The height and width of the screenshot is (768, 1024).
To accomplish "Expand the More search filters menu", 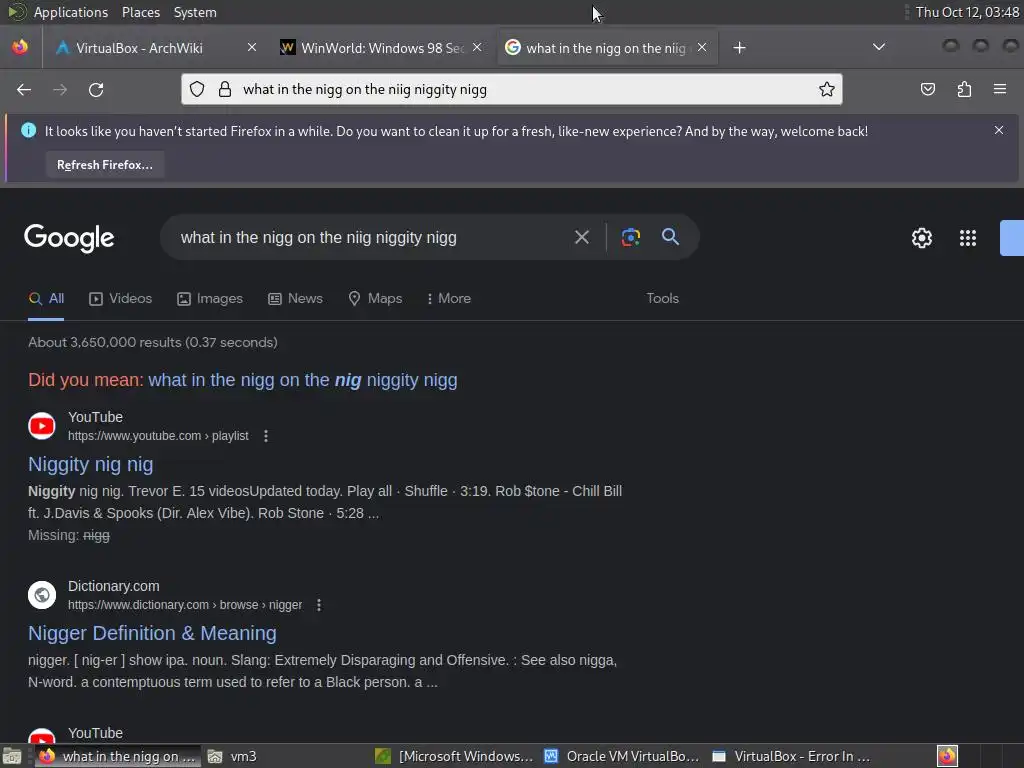I will tap(448, 298).
